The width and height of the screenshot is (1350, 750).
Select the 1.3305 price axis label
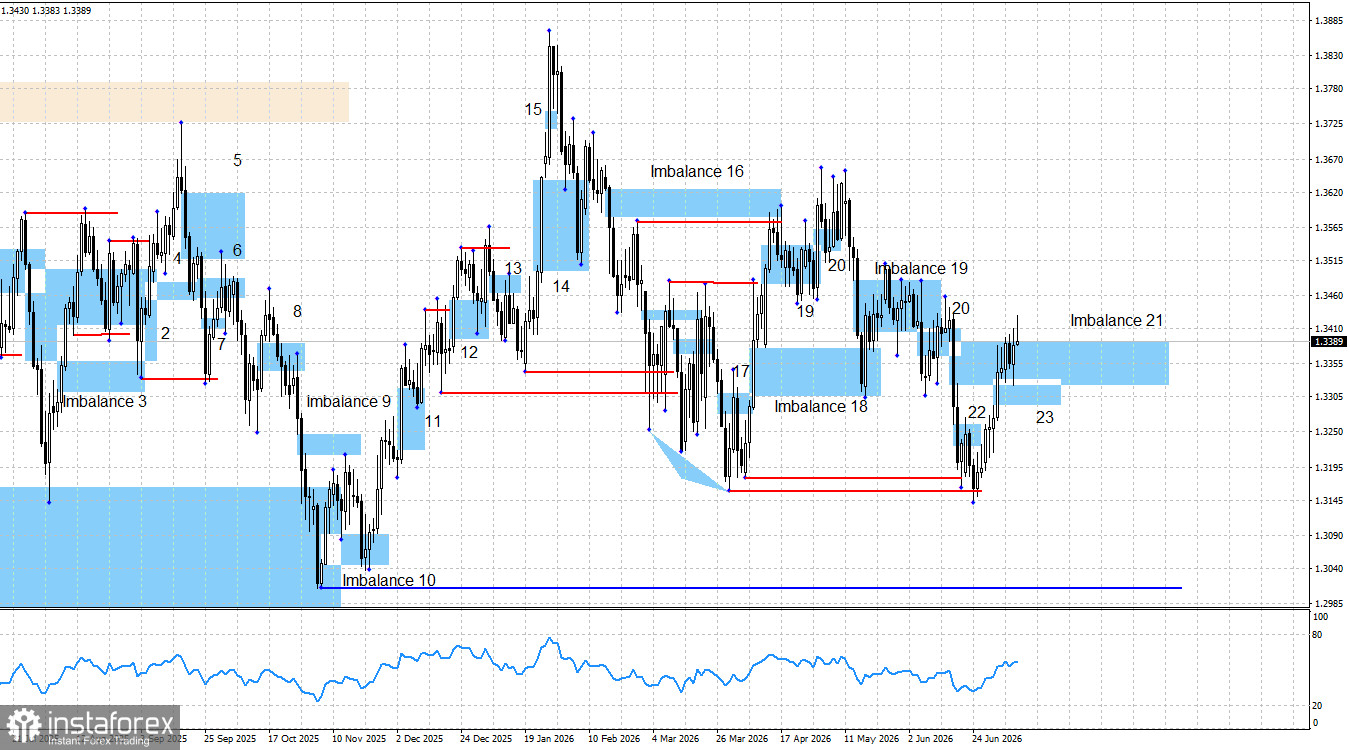(1328, 396)
